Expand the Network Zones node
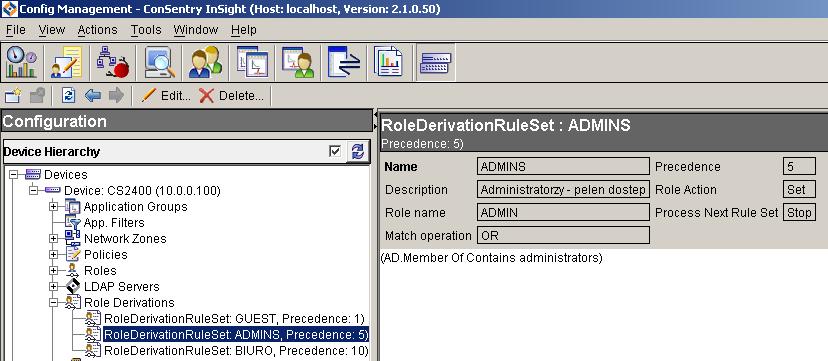This screenshot has width=828, height=361. pos(53,239)
